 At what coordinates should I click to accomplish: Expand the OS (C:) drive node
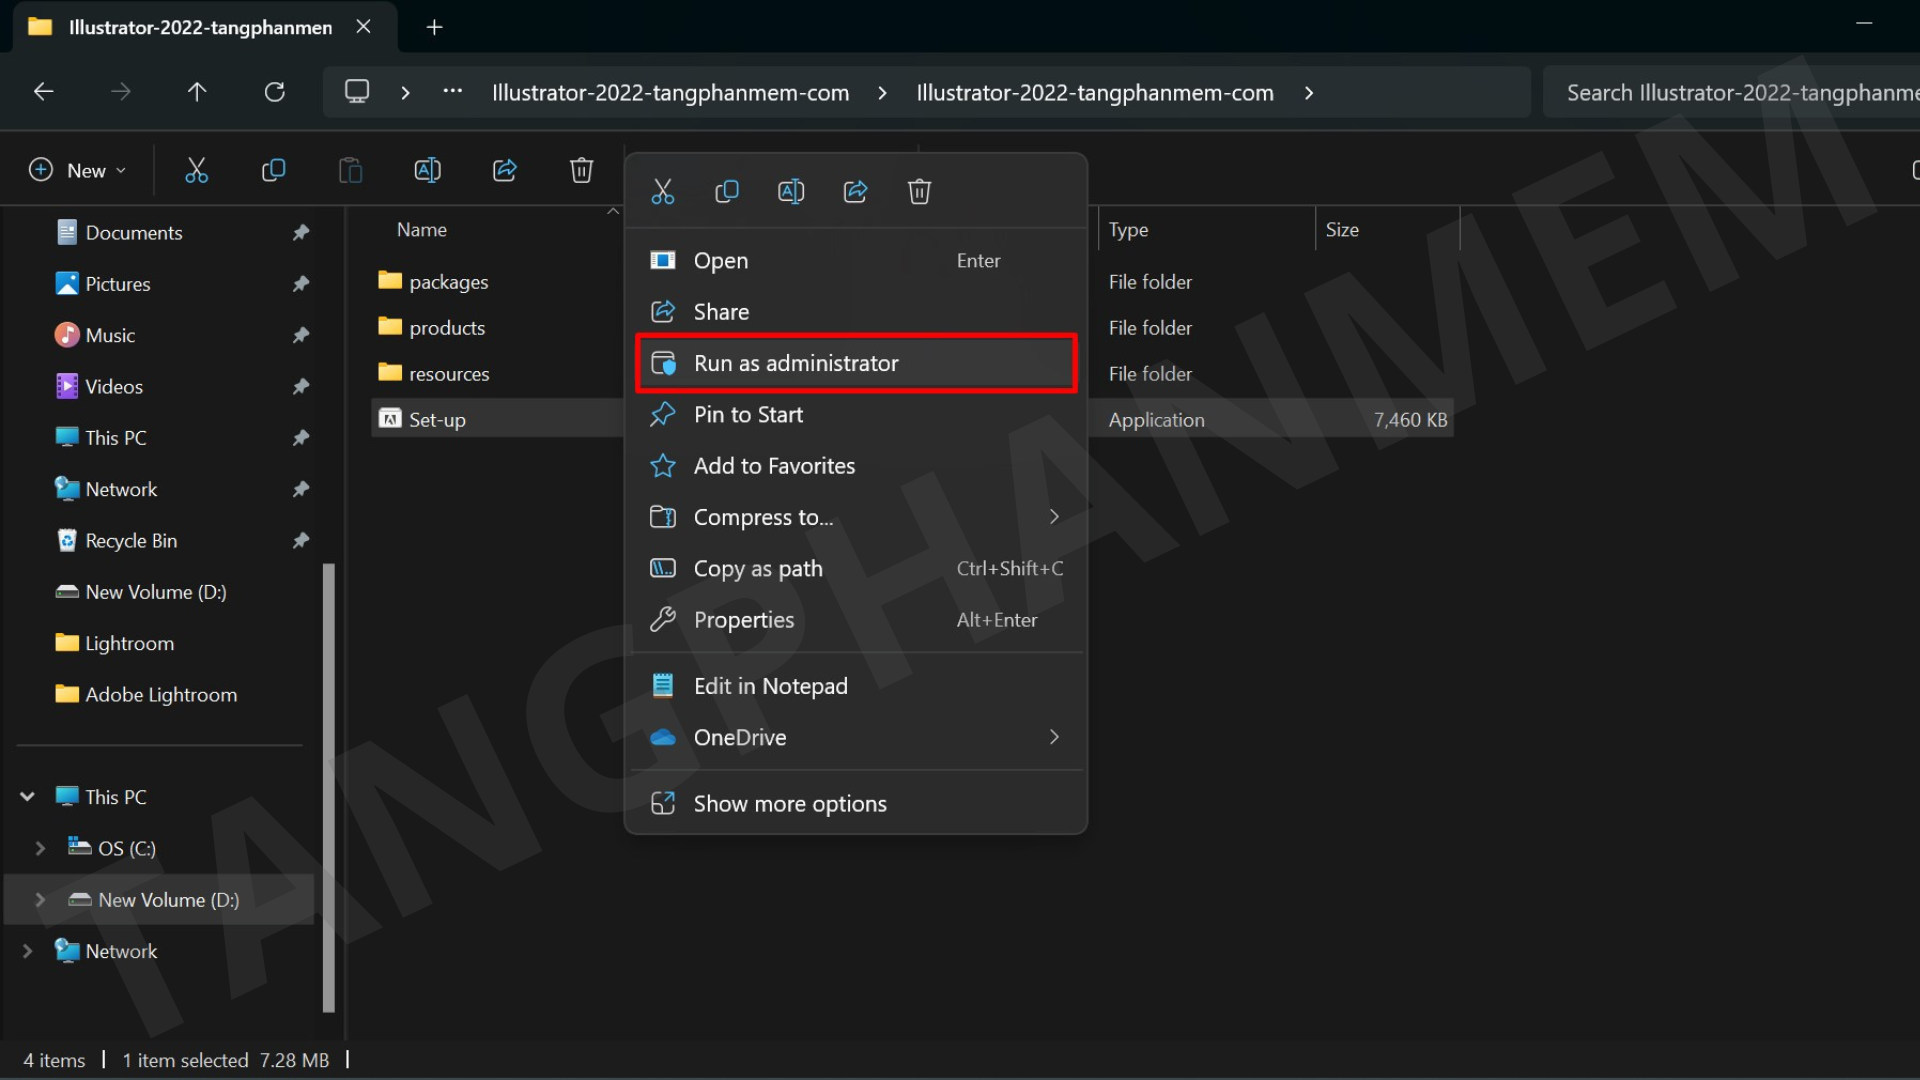click(x=40, y=848)
